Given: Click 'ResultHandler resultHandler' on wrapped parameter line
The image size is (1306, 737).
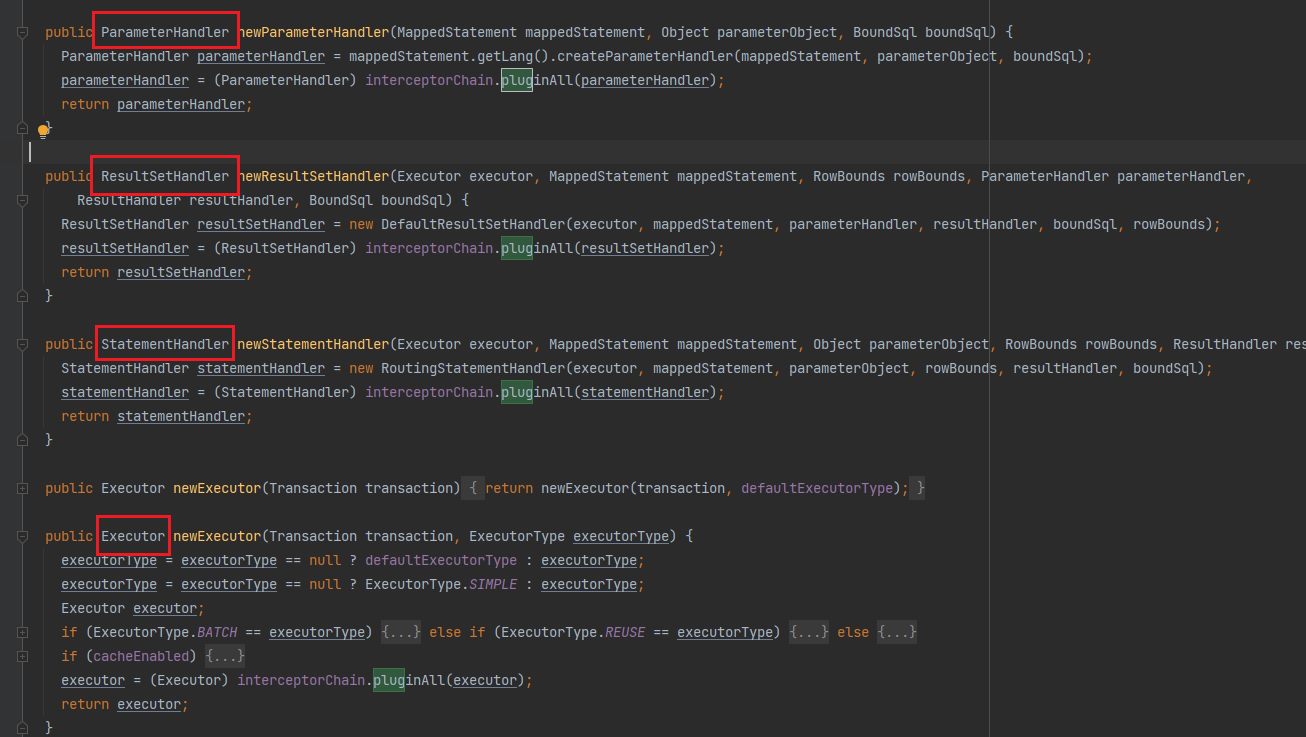Looking at the screenshot, I should (x=185, y=200).
